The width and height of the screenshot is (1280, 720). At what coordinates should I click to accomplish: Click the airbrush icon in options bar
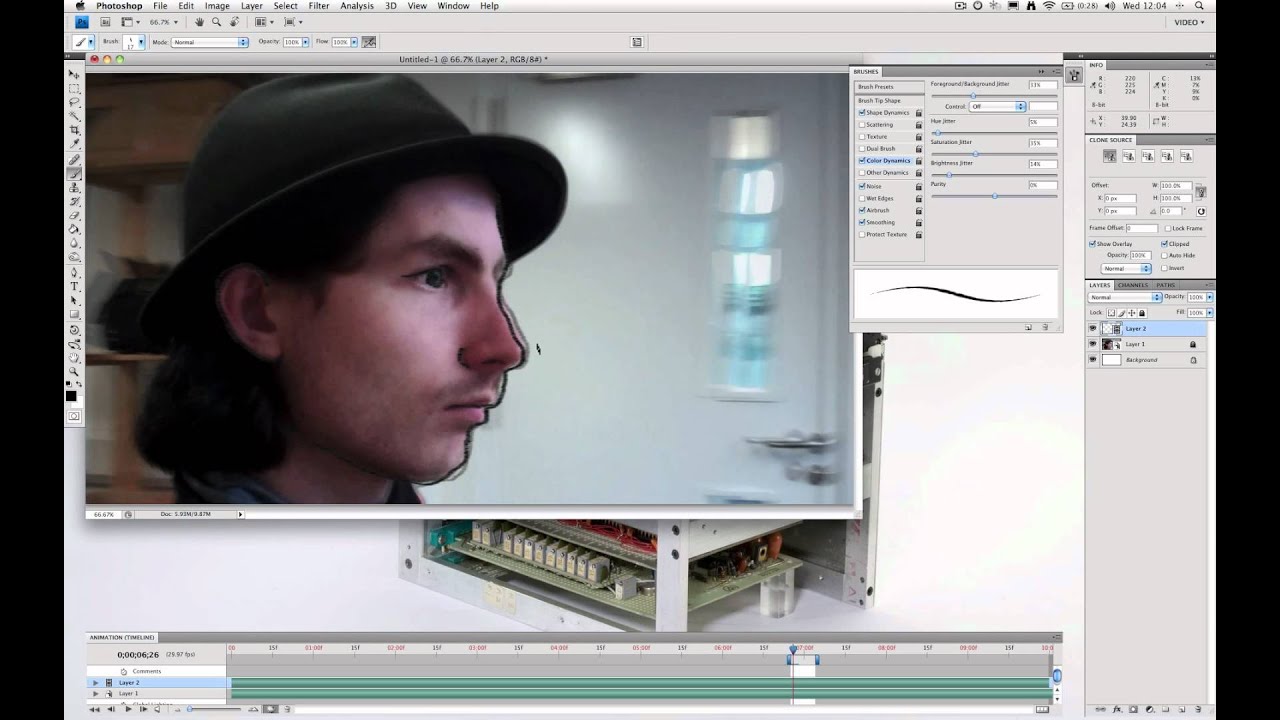368,42
